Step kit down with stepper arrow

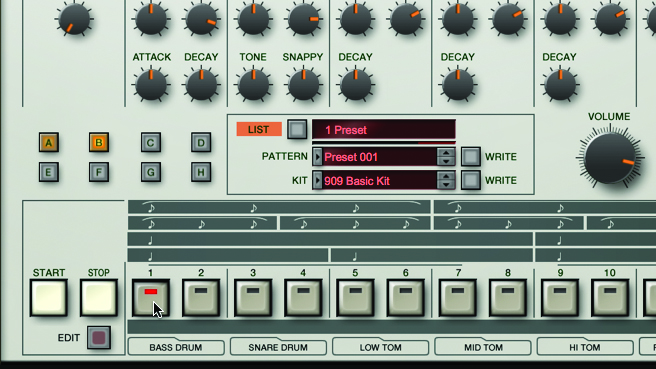coord(446,185)
